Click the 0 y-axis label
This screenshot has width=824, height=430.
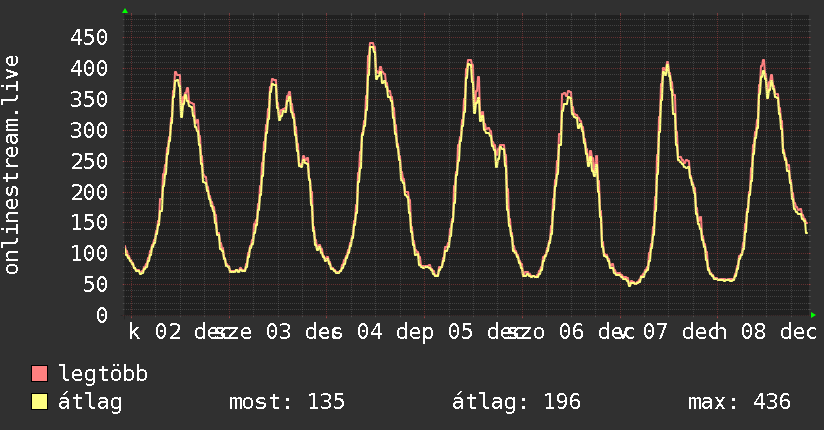pyautogui.click(x=102, y=315)
